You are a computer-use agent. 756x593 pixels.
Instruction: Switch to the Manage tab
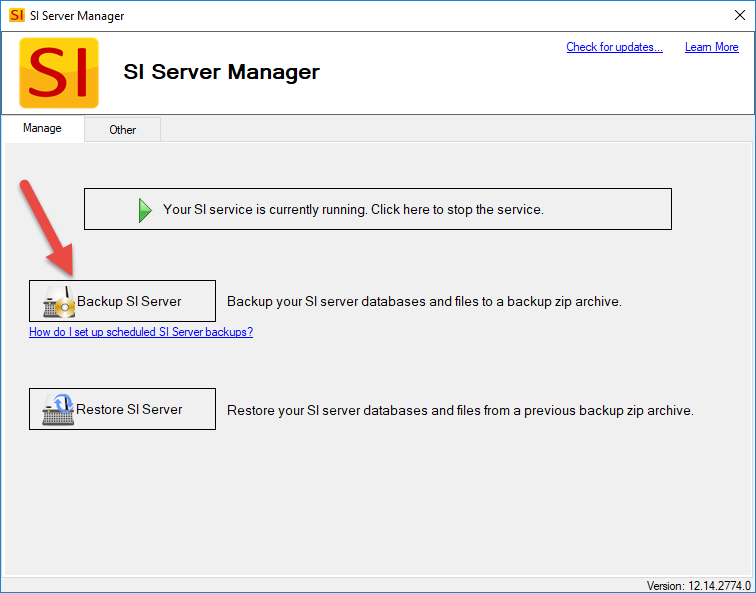pos(42,128)
